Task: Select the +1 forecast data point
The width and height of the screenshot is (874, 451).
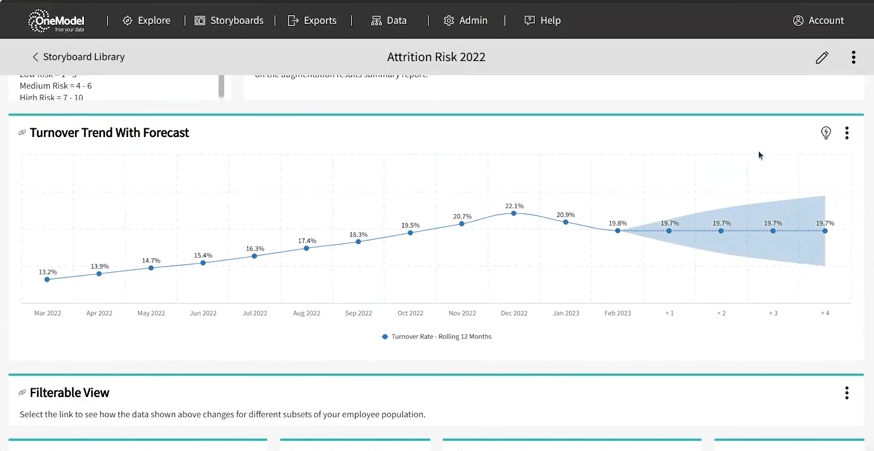Action: (x=669, y=231)
